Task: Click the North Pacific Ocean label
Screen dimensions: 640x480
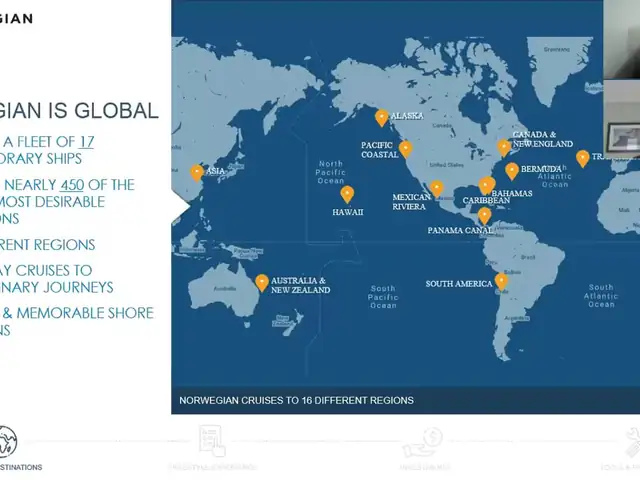Action: coord(331,172)
